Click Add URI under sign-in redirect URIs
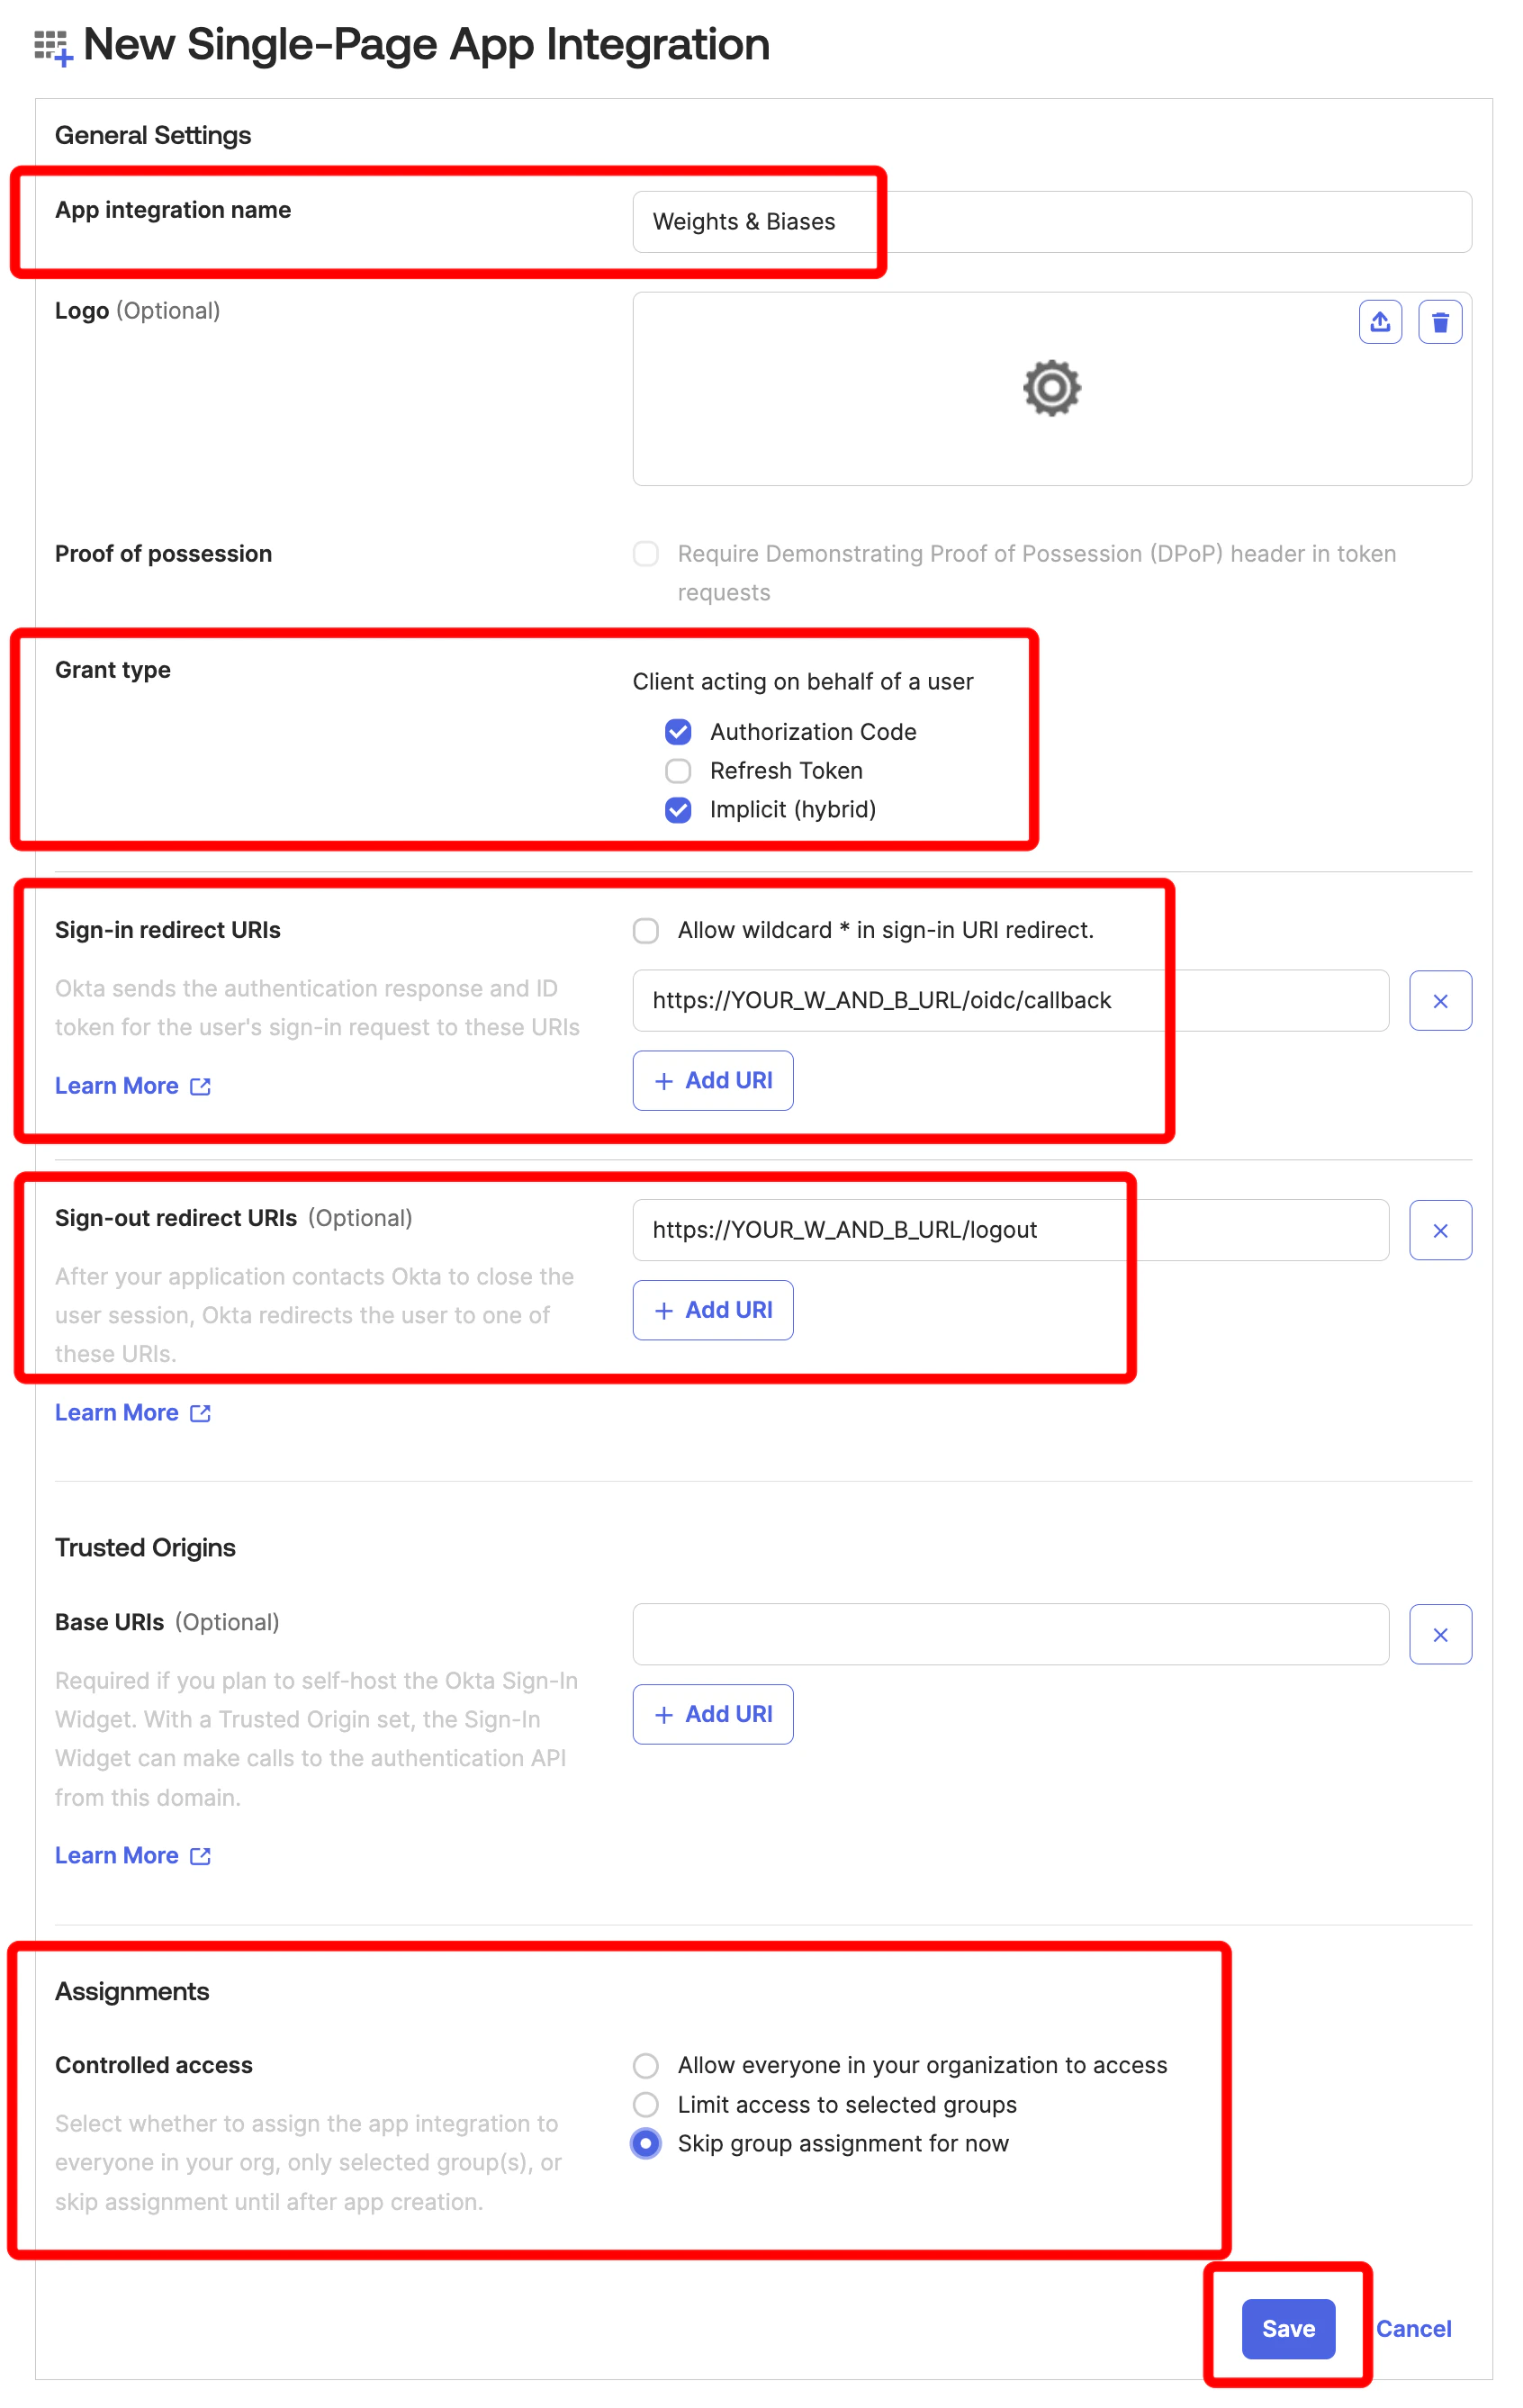Screen dimensions: 1523x2408 (x=712, y=1080)
